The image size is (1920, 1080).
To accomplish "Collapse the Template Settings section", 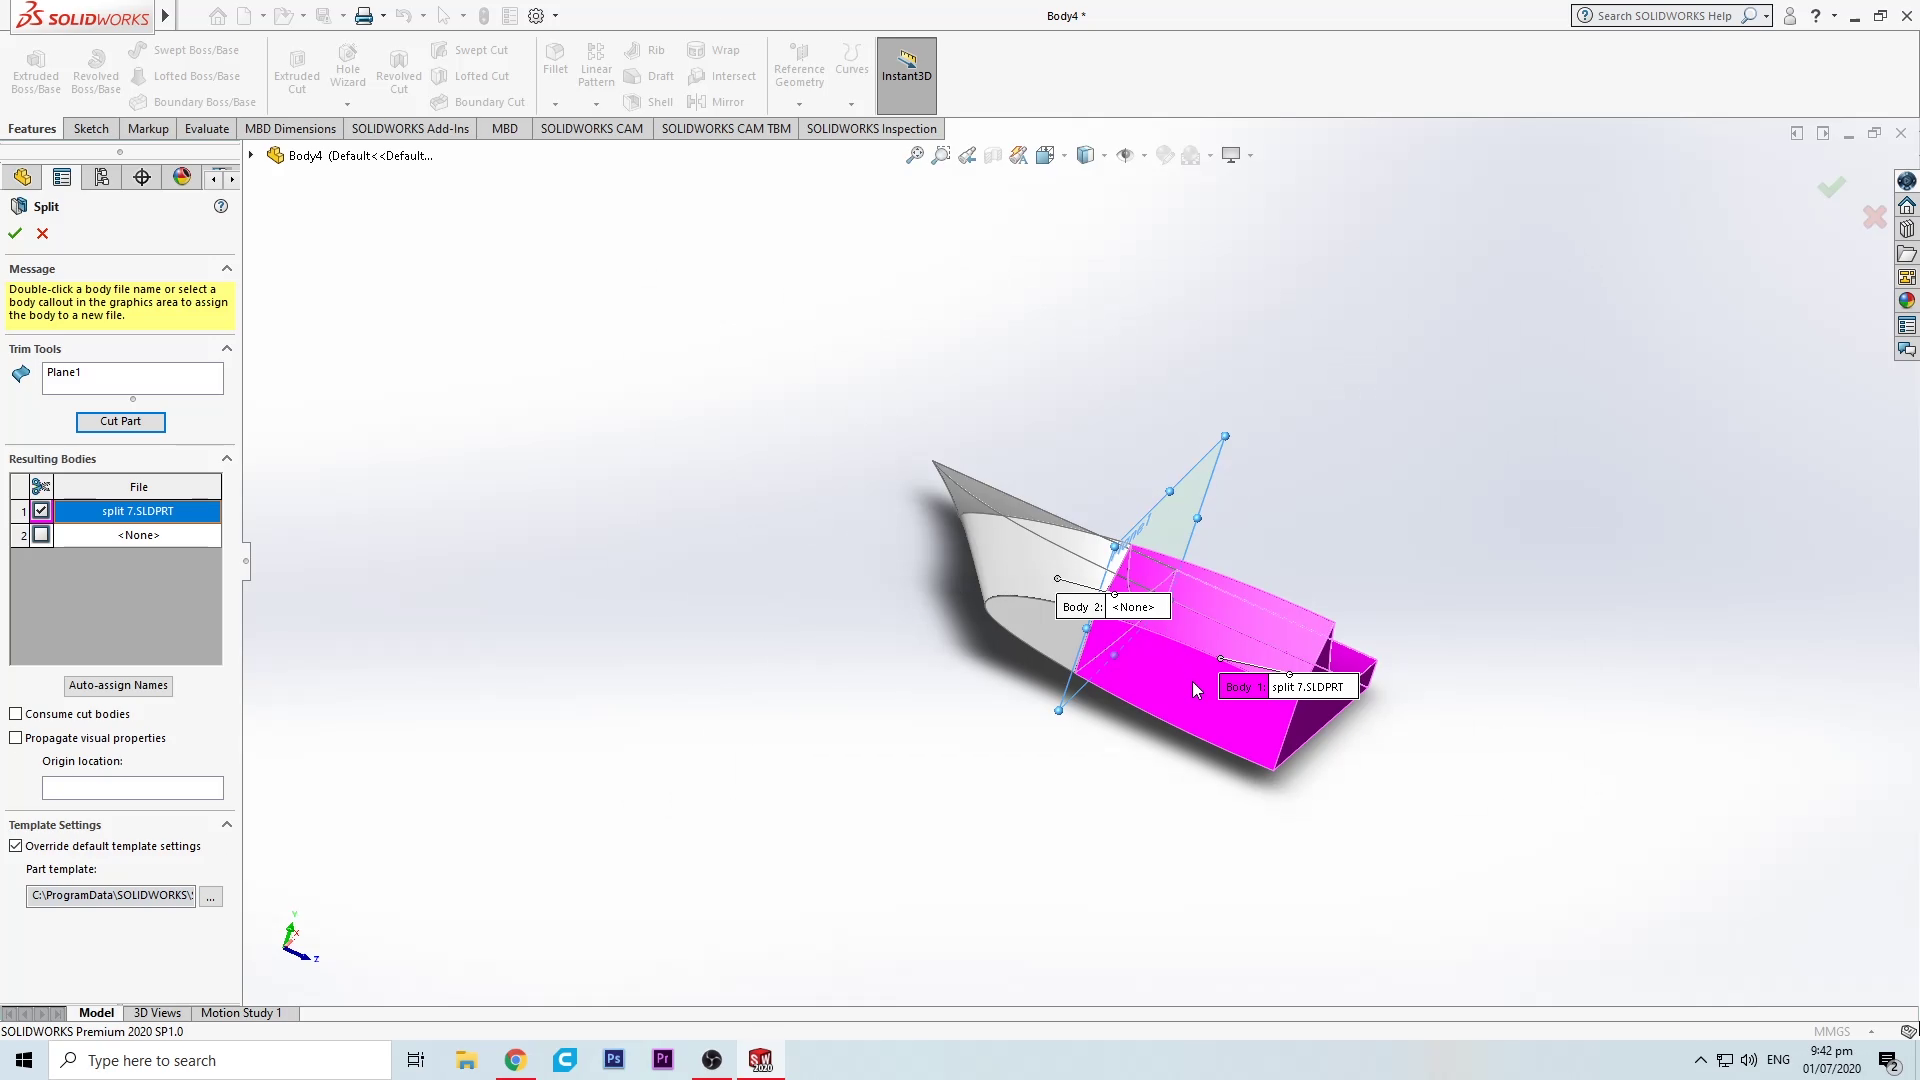I will [227, 825].
